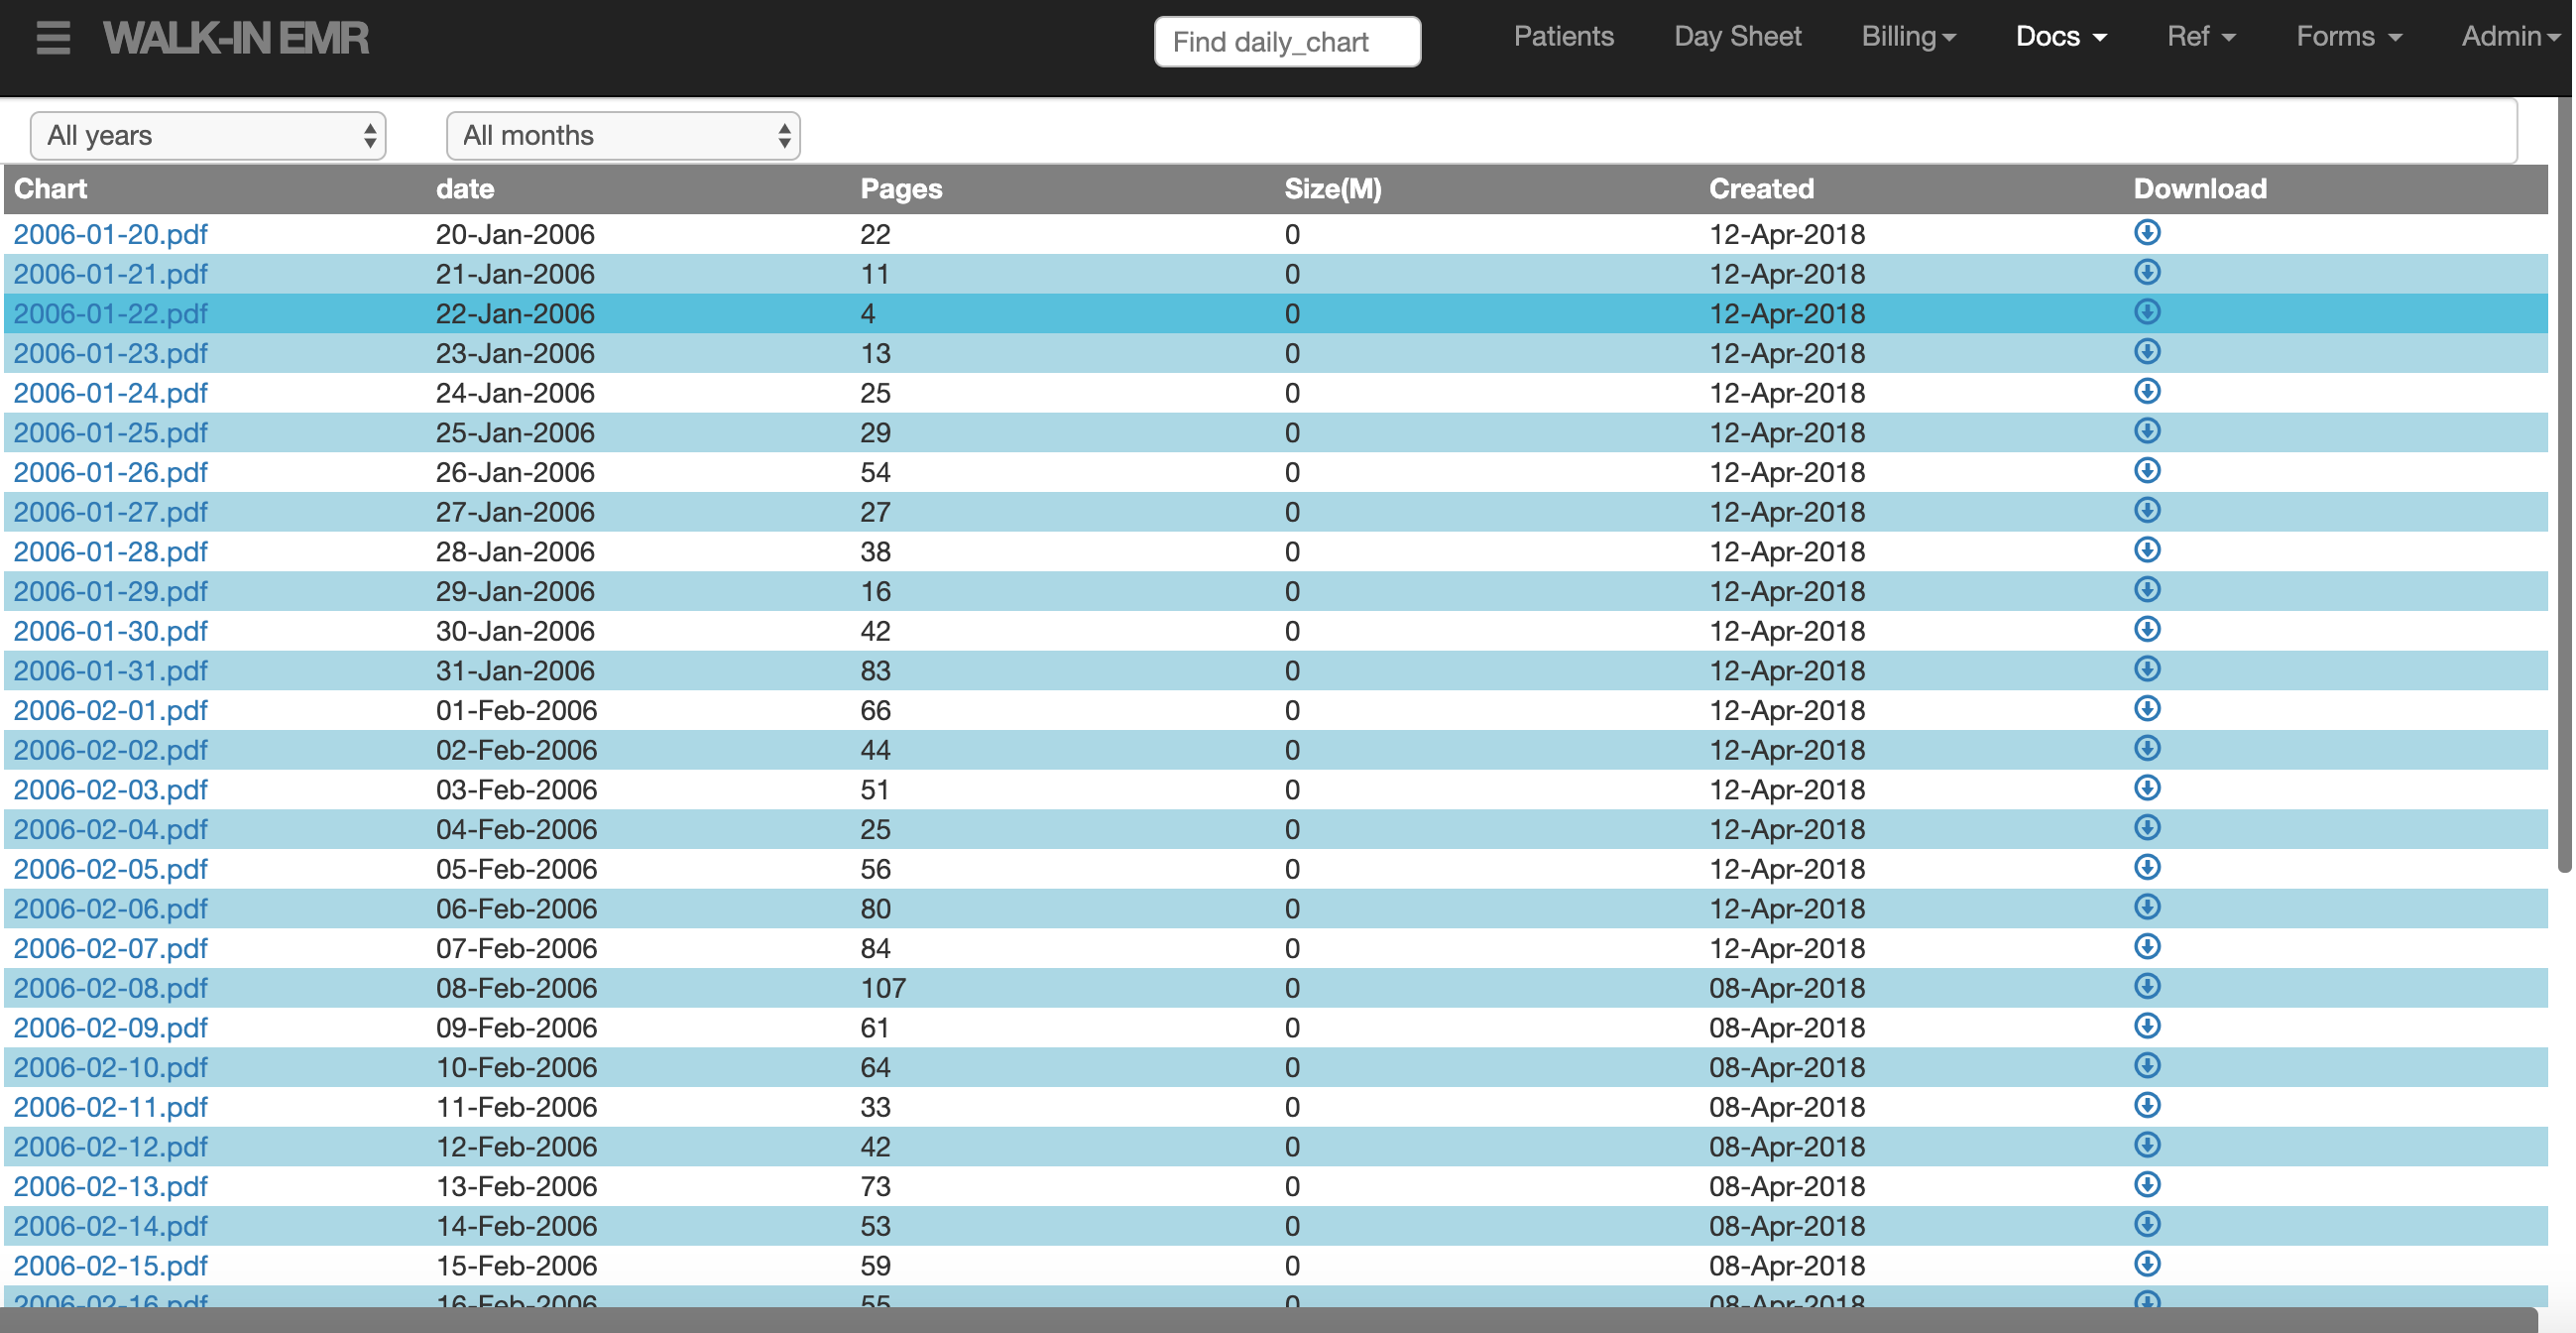The width and height of the screenshot is (2576, 1333).
Task: Download the 02-Feb-2006 chart using icon
Action: (2146, 748)
